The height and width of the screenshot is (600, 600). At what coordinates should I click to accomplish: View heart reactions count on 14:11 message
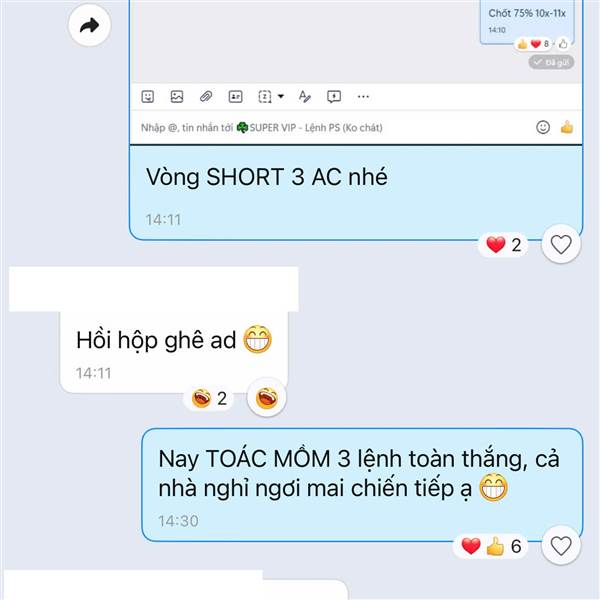coord(503,245)
